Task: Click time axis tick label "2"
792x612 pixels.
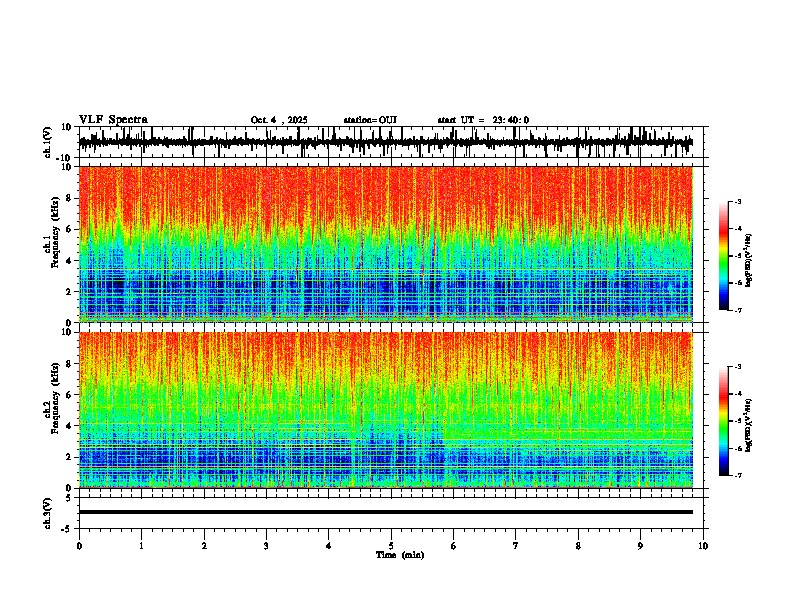Action: click(x=204, y=546)
